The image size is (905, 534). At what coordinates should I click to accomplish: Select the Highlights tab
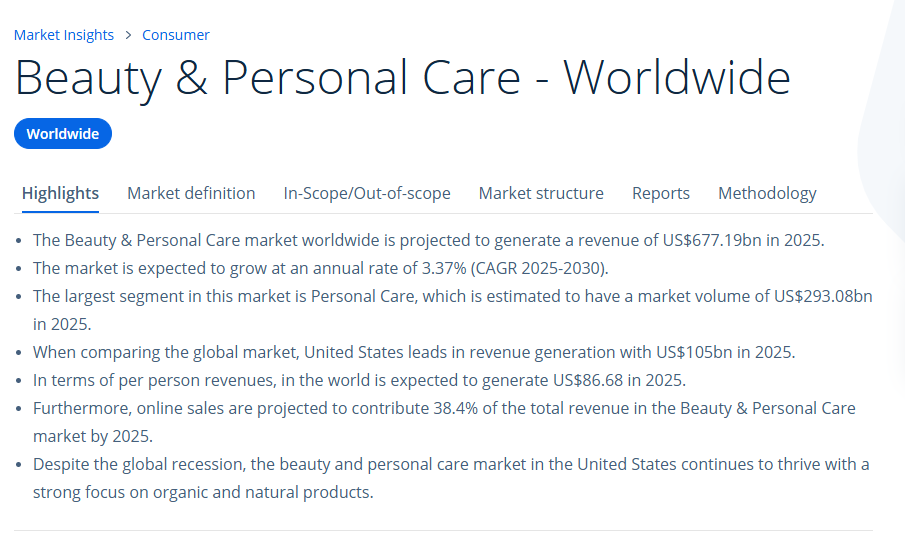[60, 193]
